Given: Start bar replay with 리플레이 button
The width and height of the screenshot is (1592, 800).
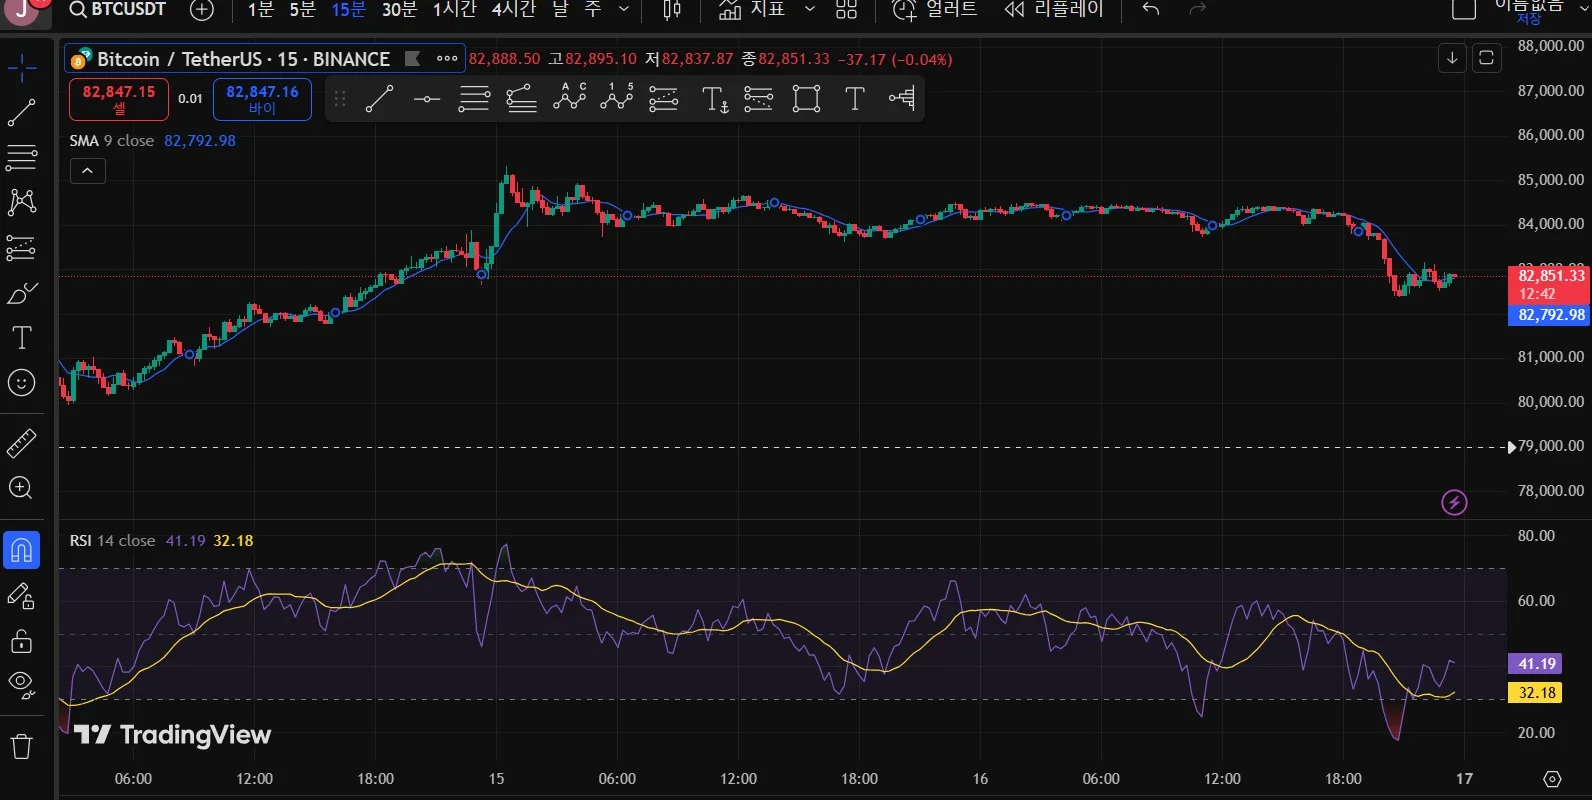Looking at the screenshot, I should [1054, 10].
